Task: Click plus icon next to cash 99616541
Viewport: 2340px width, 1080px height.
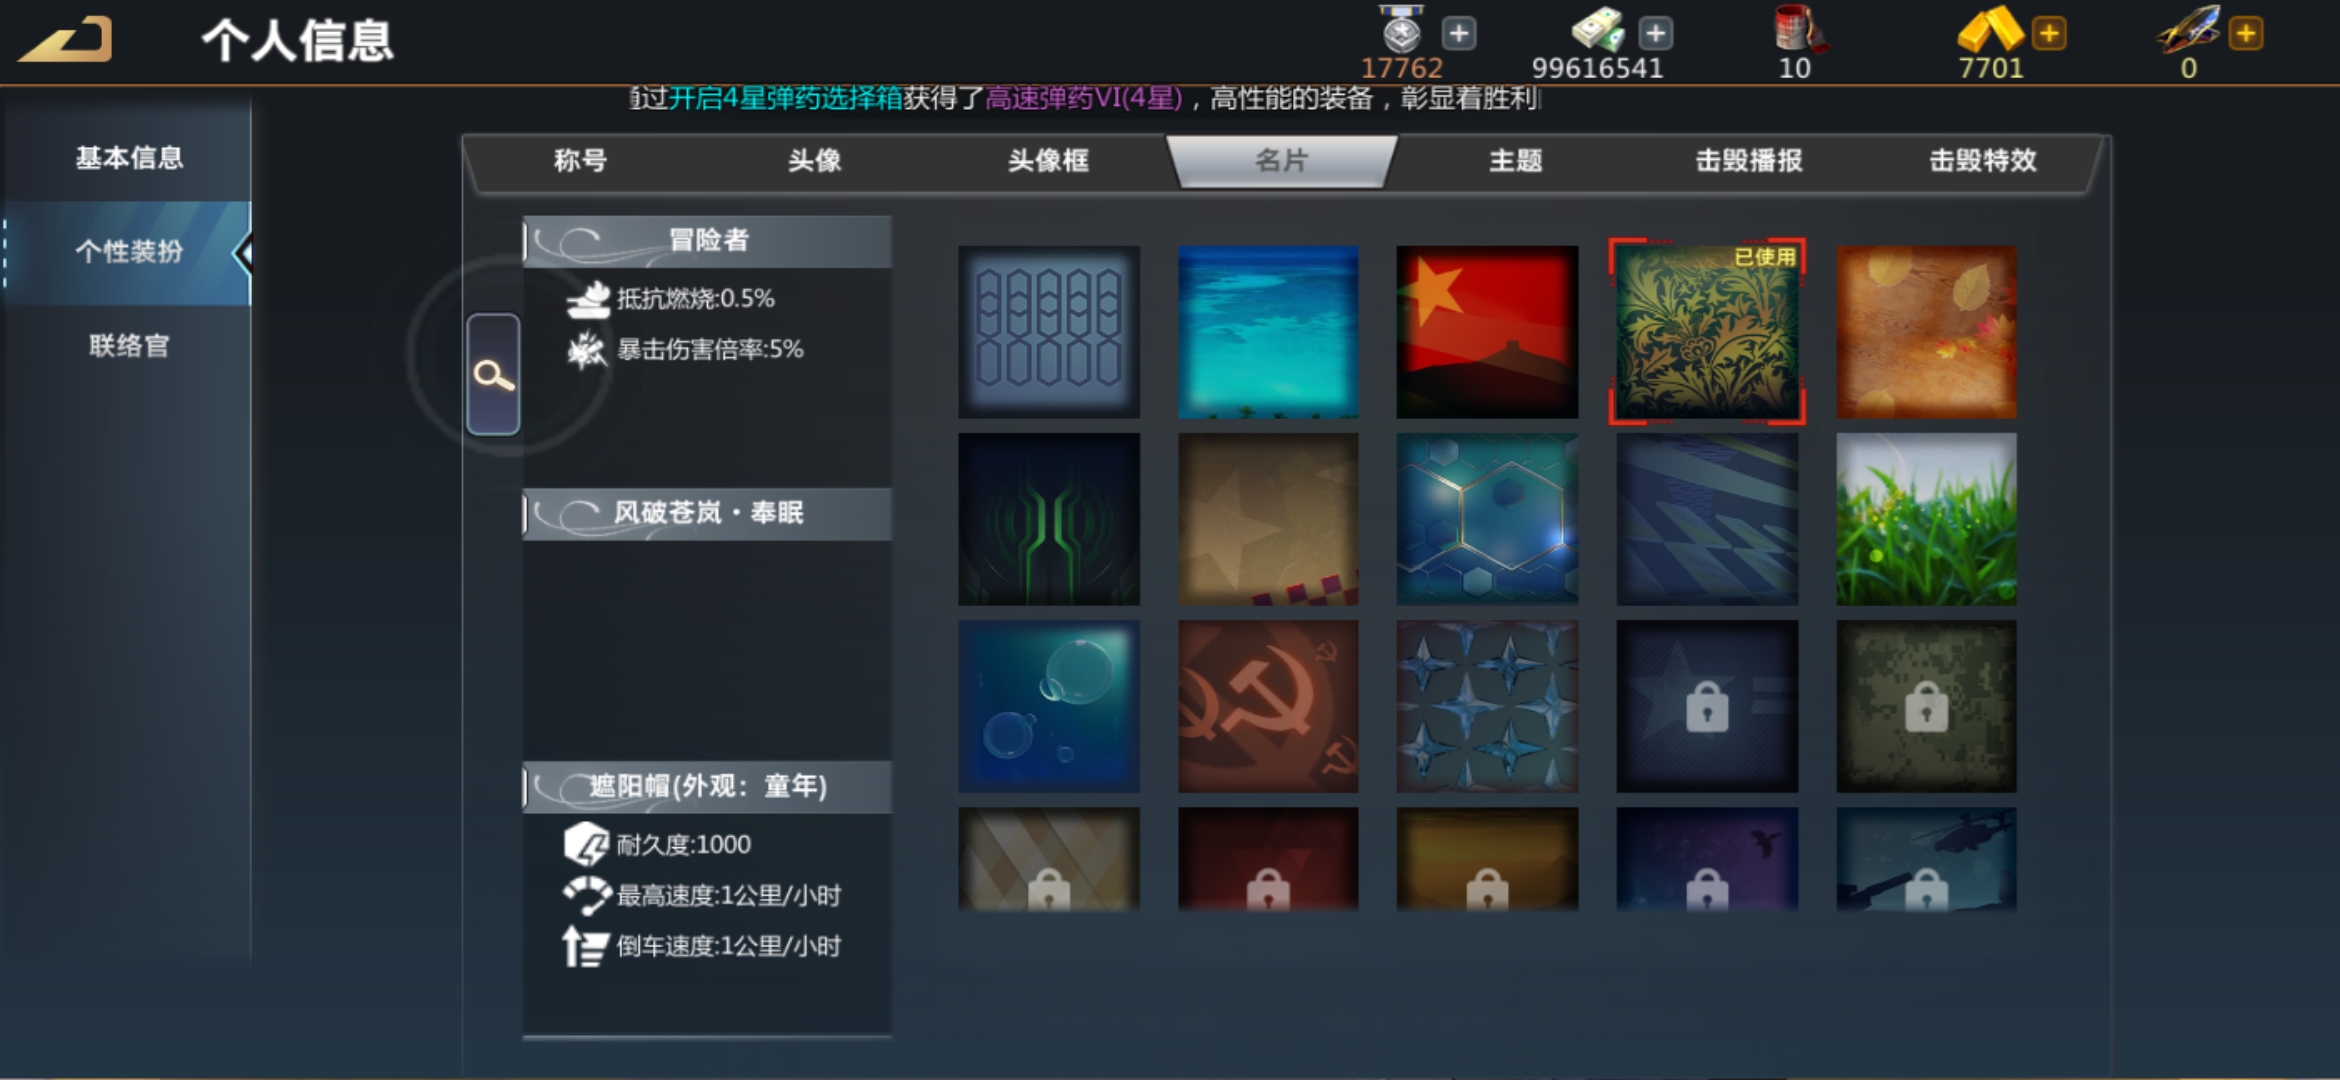Action: pyautogui.click(x=1656, y=33)
